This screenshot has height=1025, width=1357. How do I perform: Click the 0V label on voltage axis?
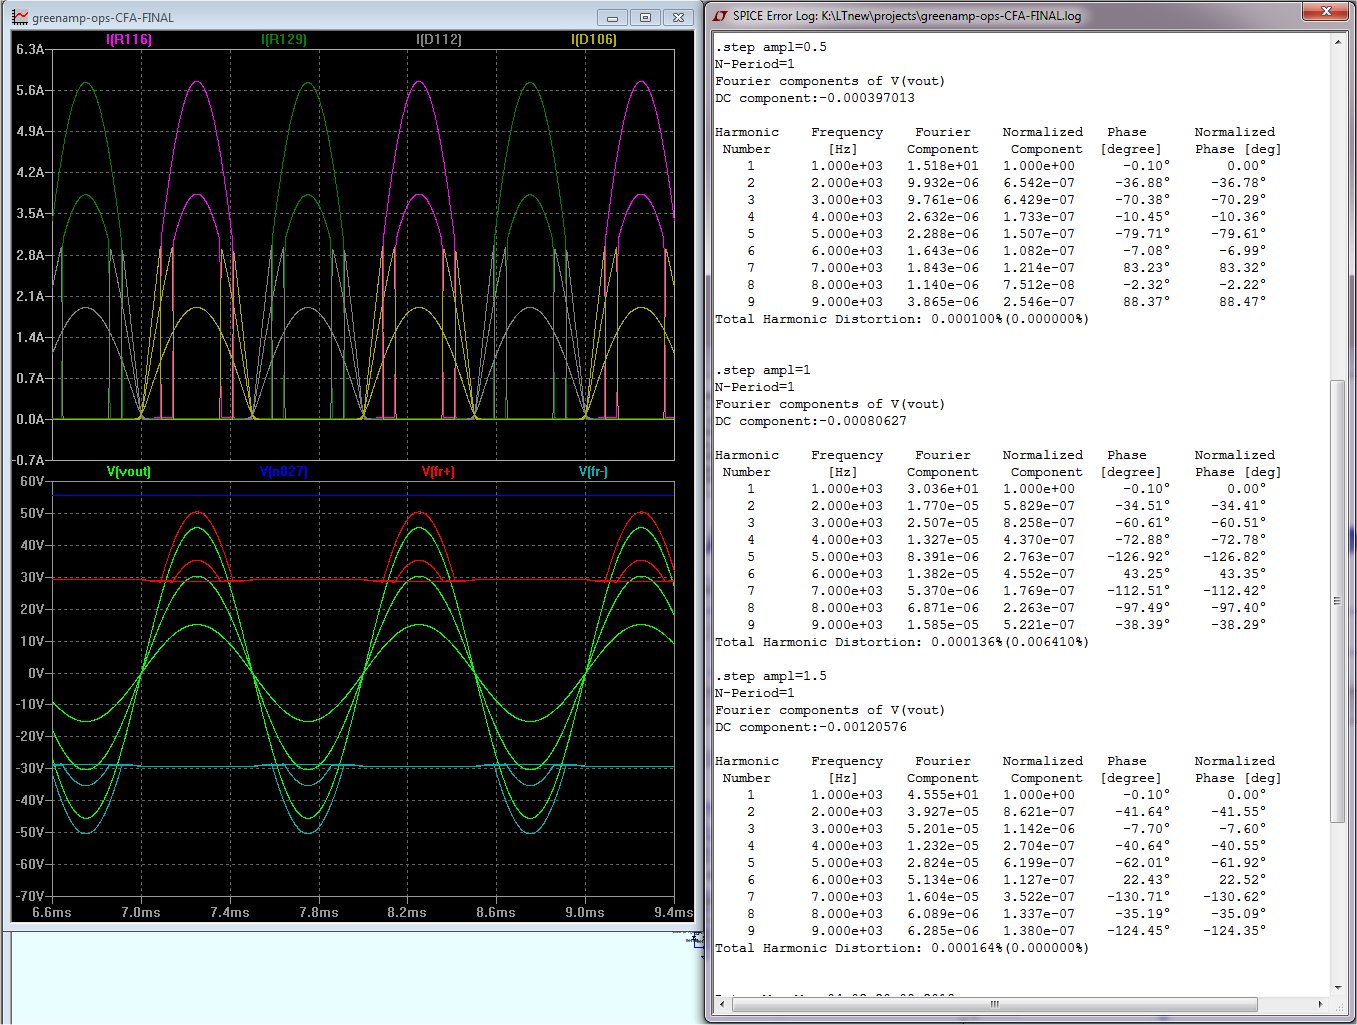(x=36, y=673)
